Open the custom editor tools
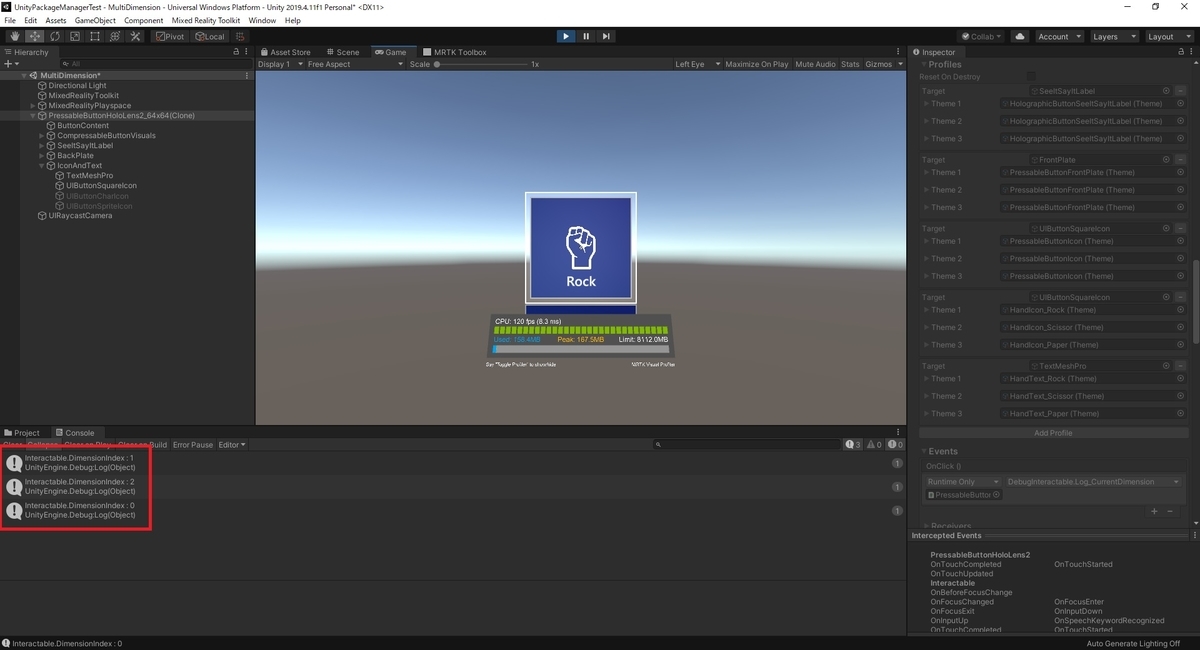The width and height of the screenshot is (1200, 650). 134,36
